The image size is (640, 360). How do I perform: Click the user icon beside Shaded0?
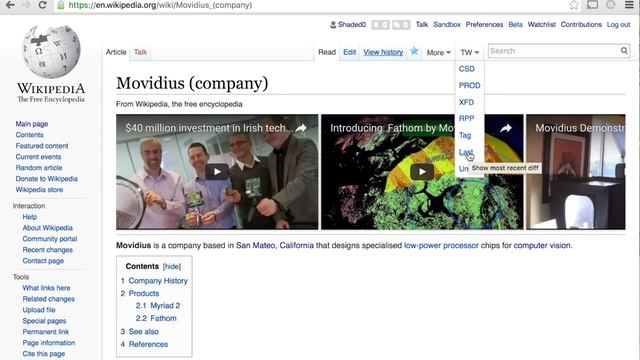point(333,24)
